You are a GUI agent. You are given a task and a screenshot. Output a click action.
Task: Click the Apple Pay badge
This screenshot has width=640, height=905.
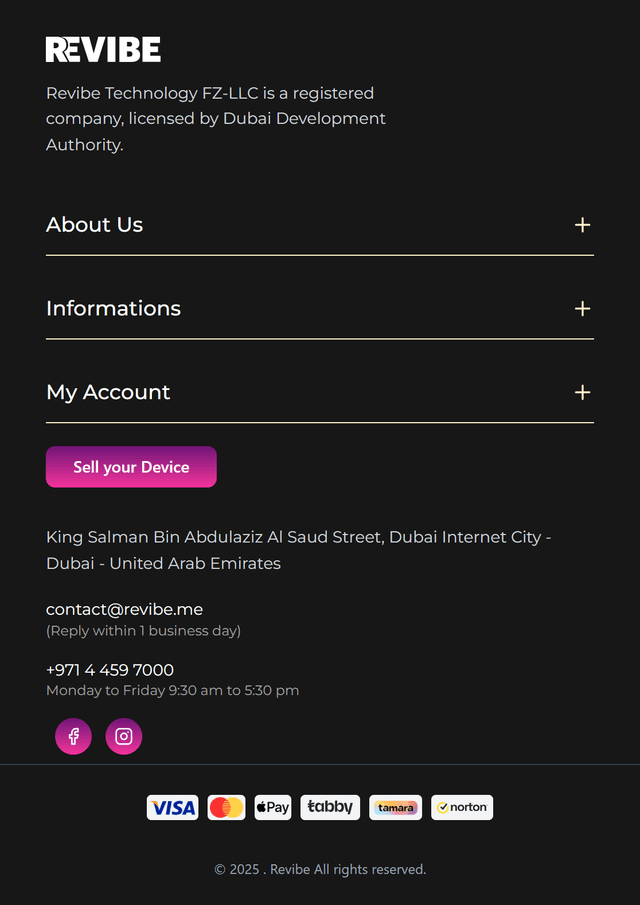point(273,808)
